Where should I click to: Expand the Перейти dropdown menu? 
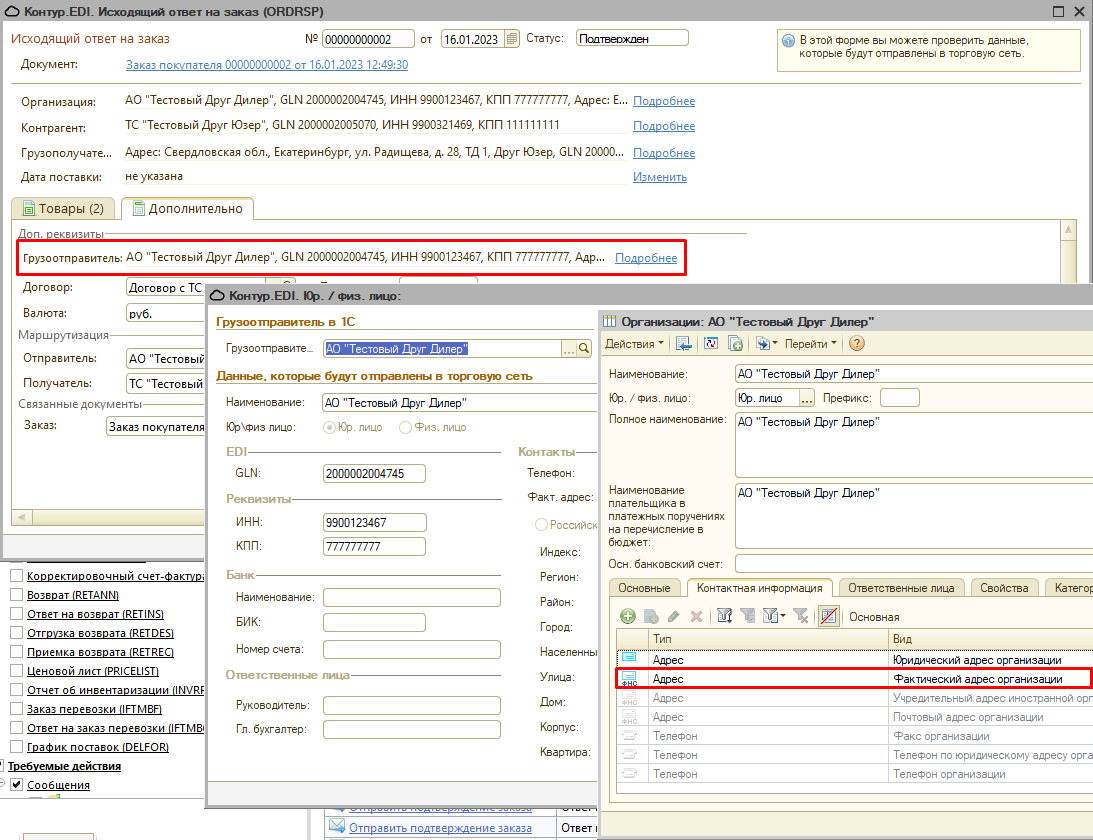click(x=811, y=343)
